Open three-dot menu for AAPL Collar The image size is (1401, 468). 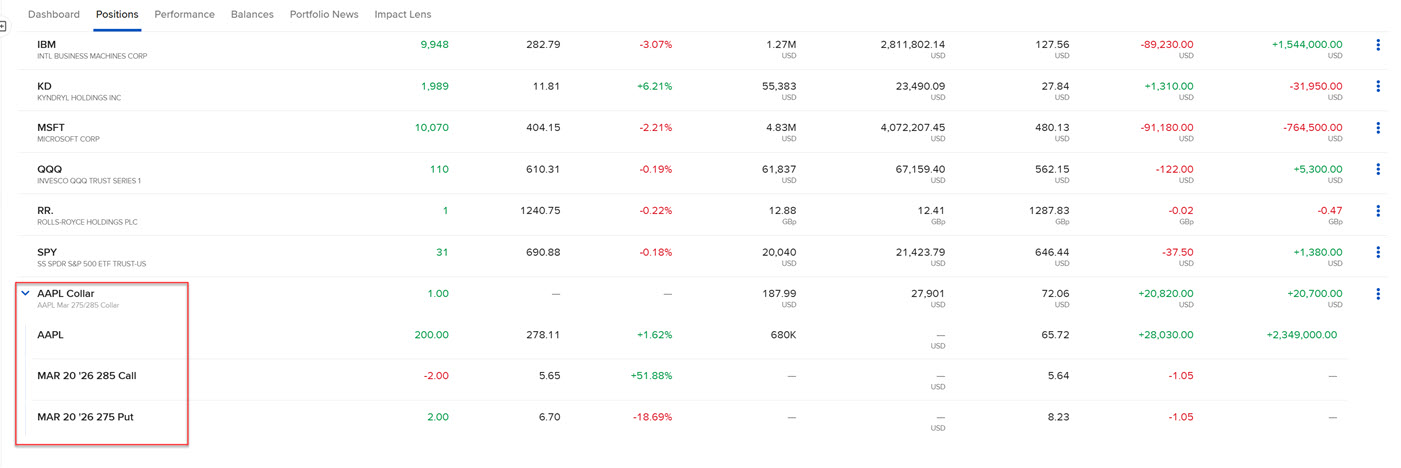pyautogui.click(x=1378, y=294)
